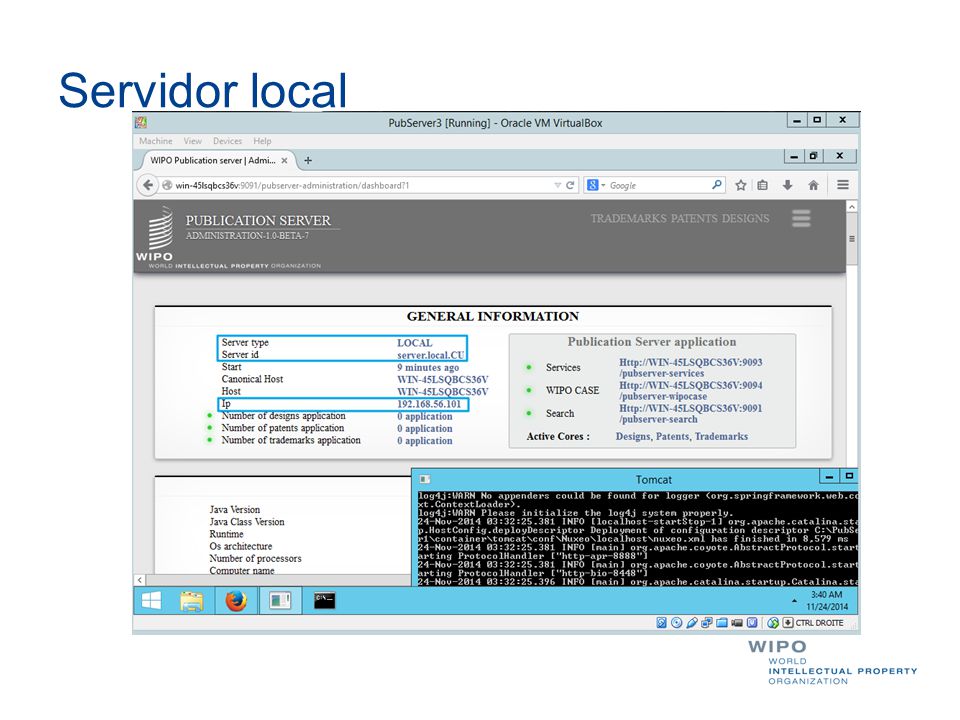Go to TRADEMARKS in the page header

[628, 219]
